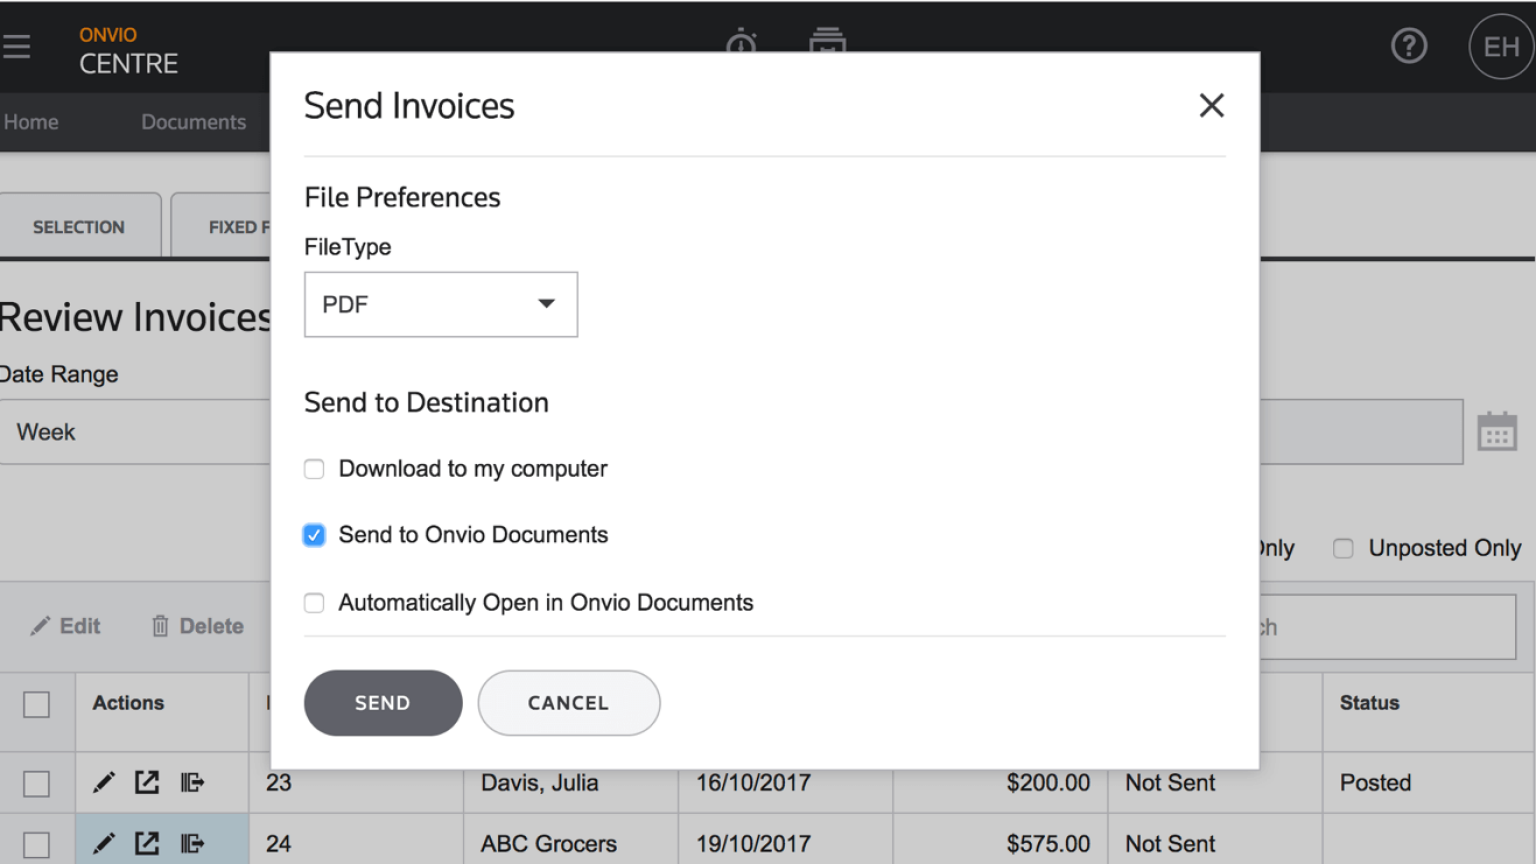
Task: Check the Unposted Only filter
Action: pos(1342,548)
